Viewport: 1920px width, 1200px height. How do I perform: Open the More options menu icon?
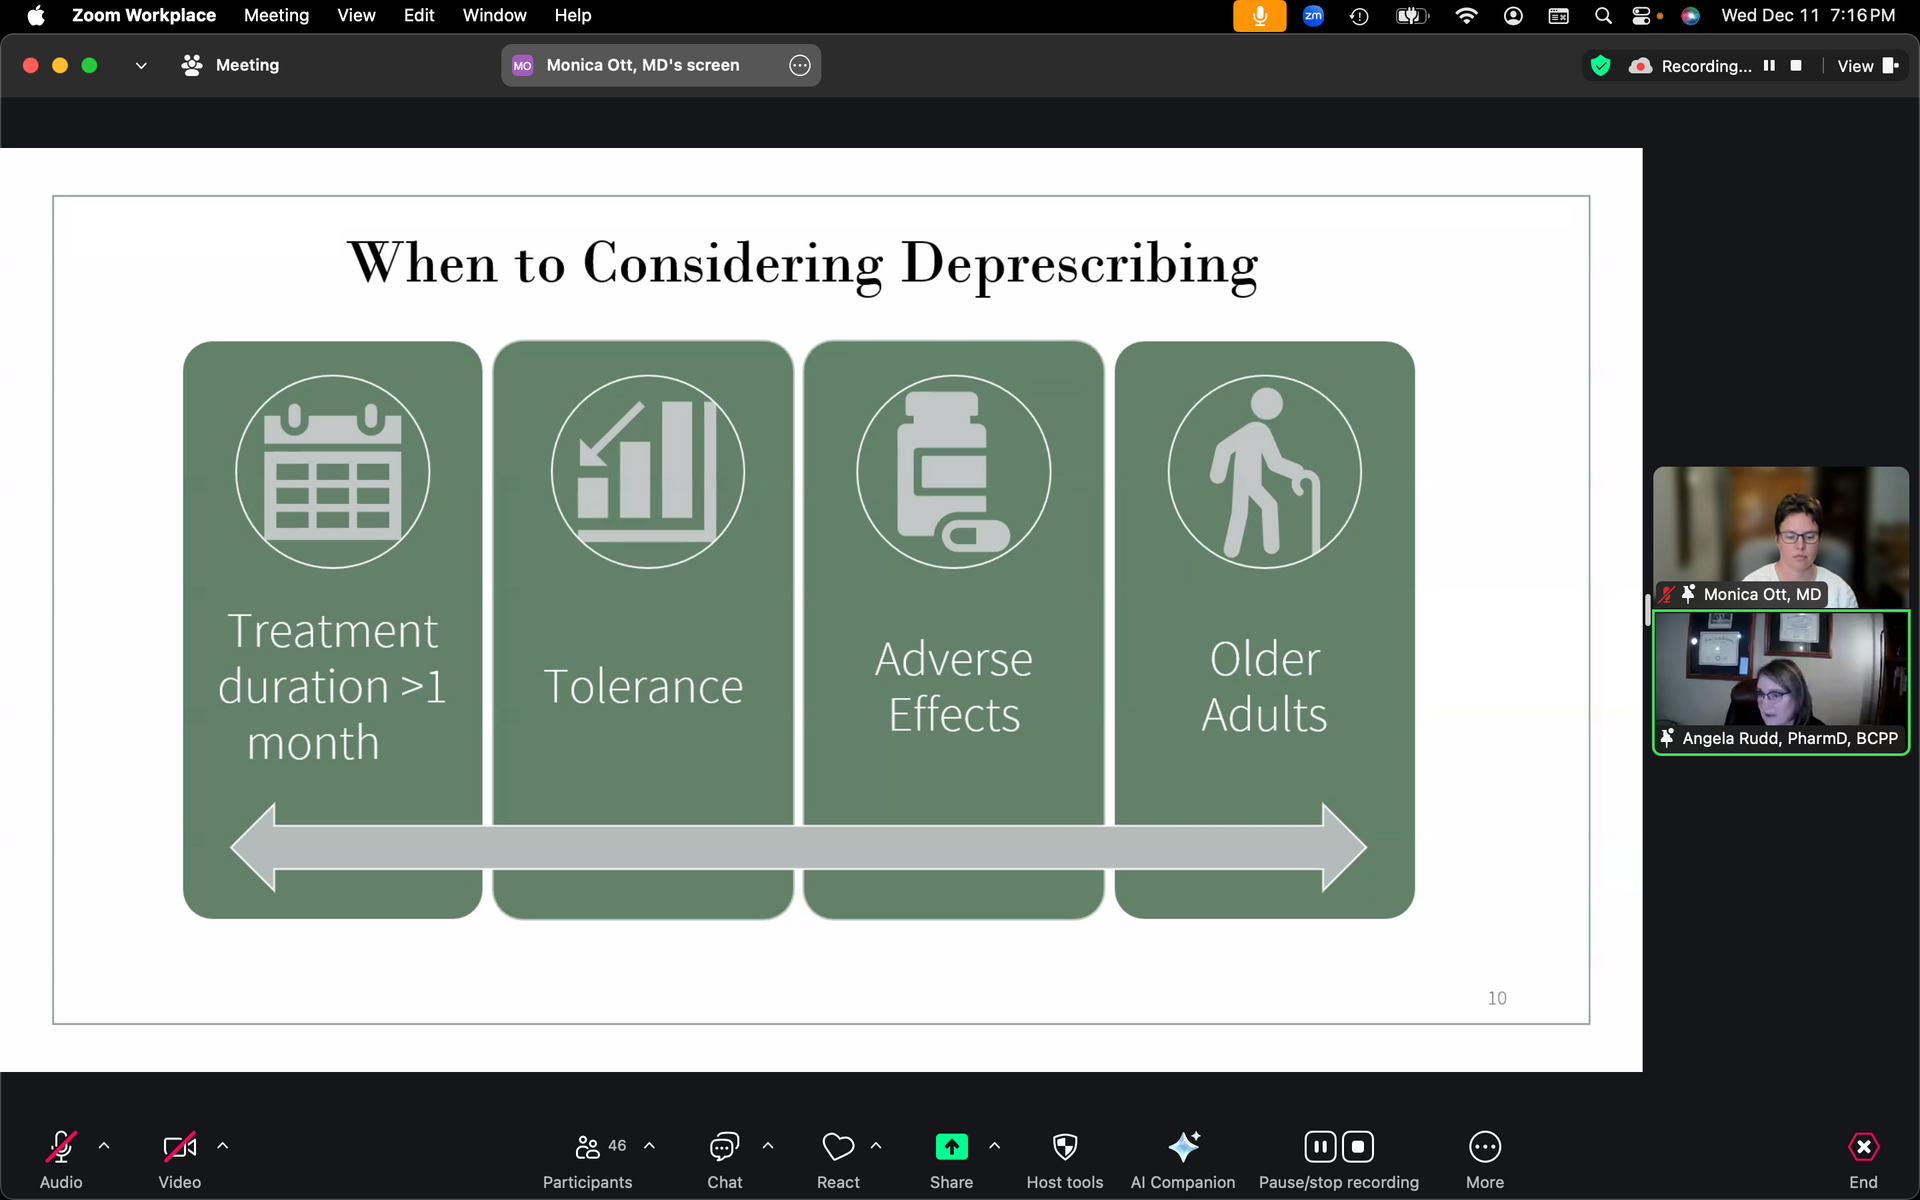coord(1484,1147)
